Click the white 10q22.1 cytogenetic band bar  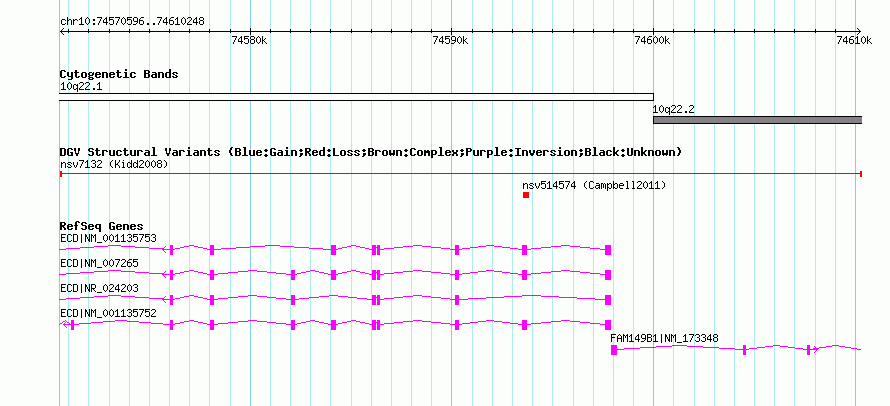(x=356, y=97)
